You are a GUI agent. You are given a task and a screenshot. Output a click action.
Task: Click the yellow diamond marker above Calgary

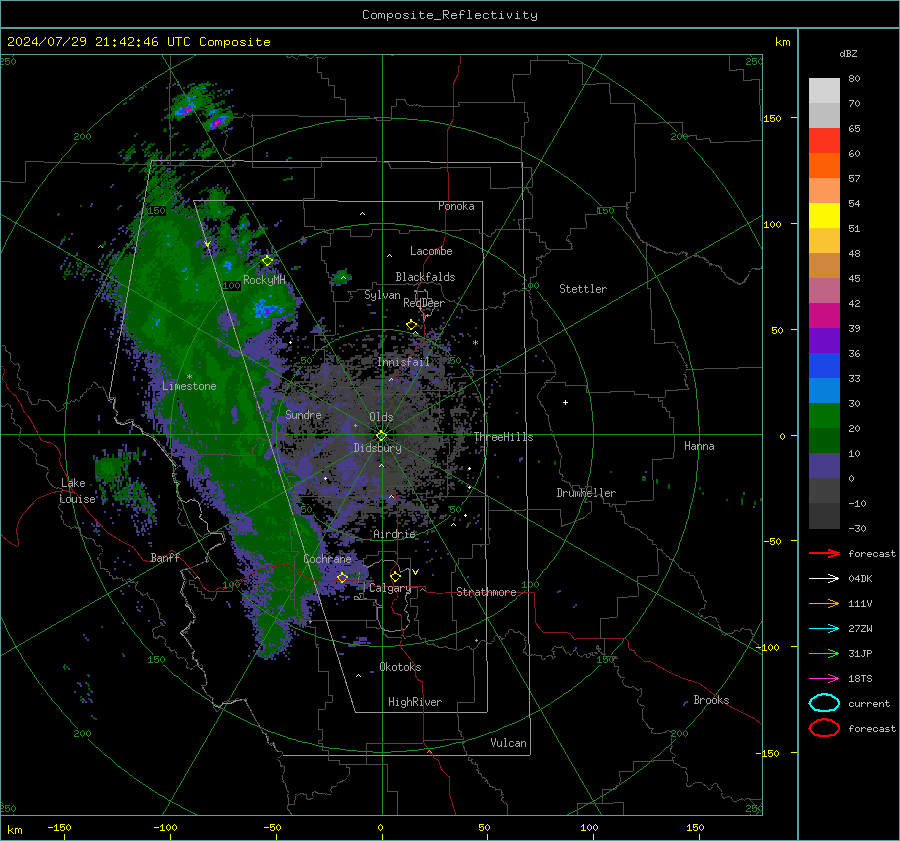(395, 576)
